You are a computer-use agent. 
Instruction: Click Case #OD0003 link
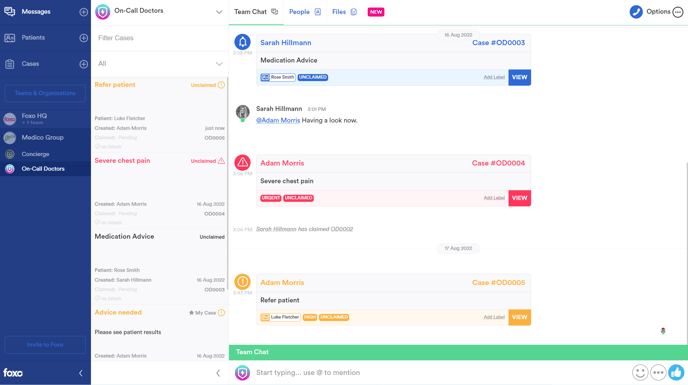pyautogui.click(x=498, y=43)
